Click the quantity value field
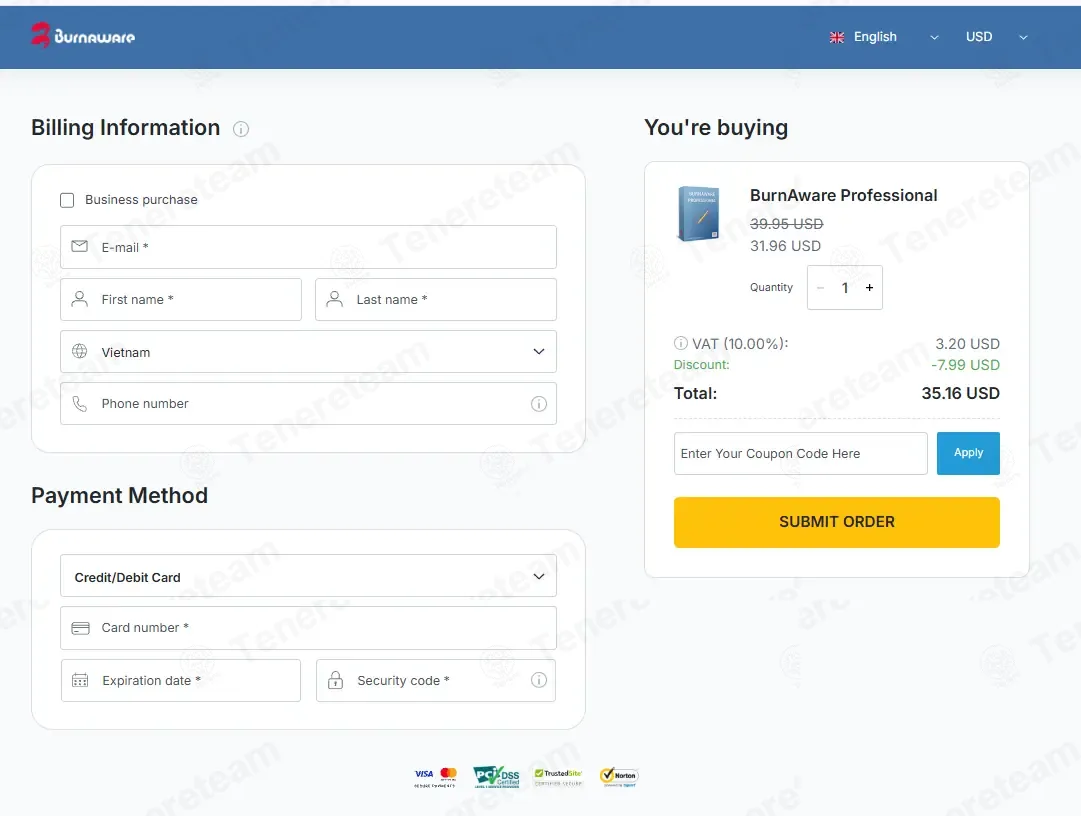1081x816 pixels. click(845, 287)
